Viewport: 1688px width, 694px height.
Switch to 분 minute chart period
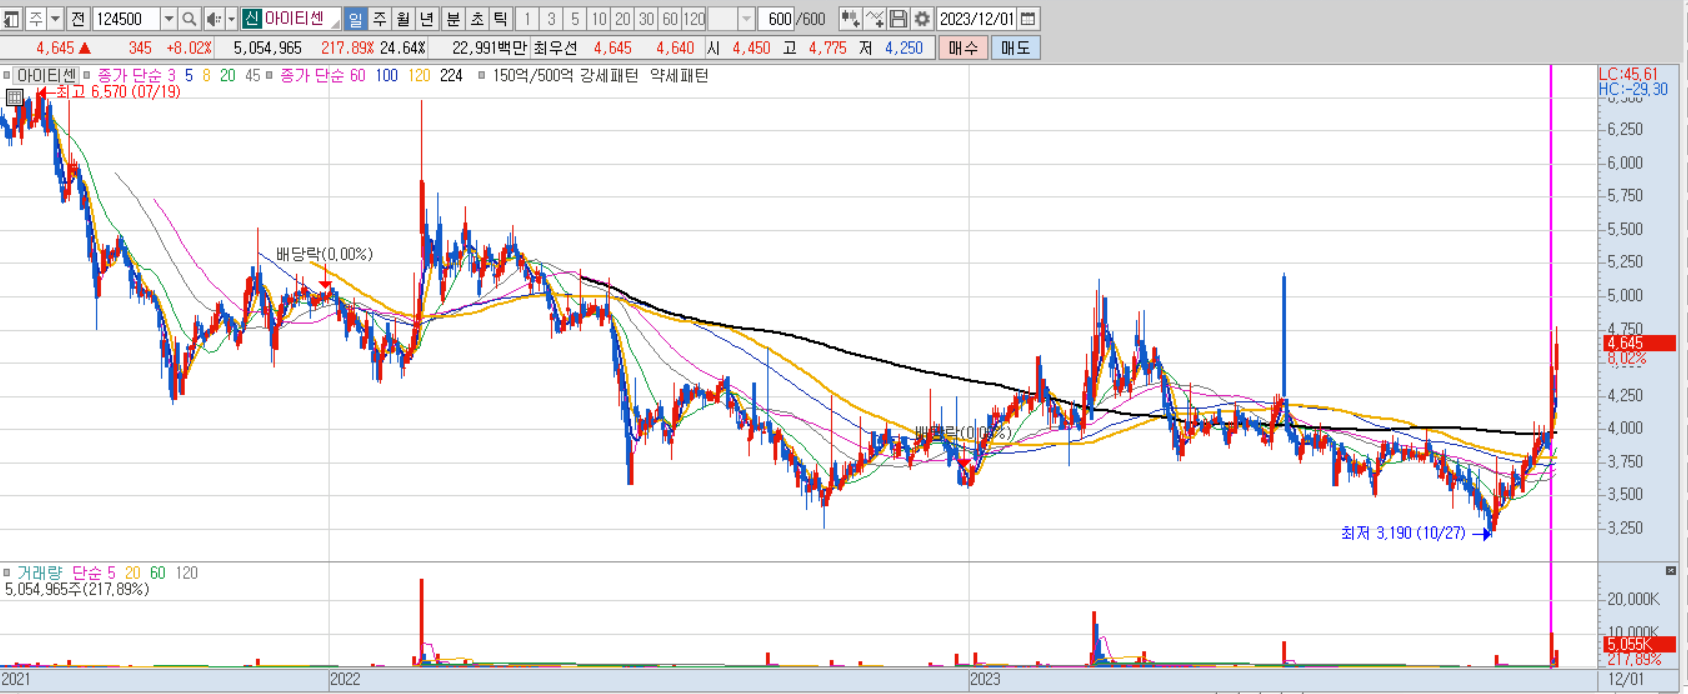click(x=453, y=18)
